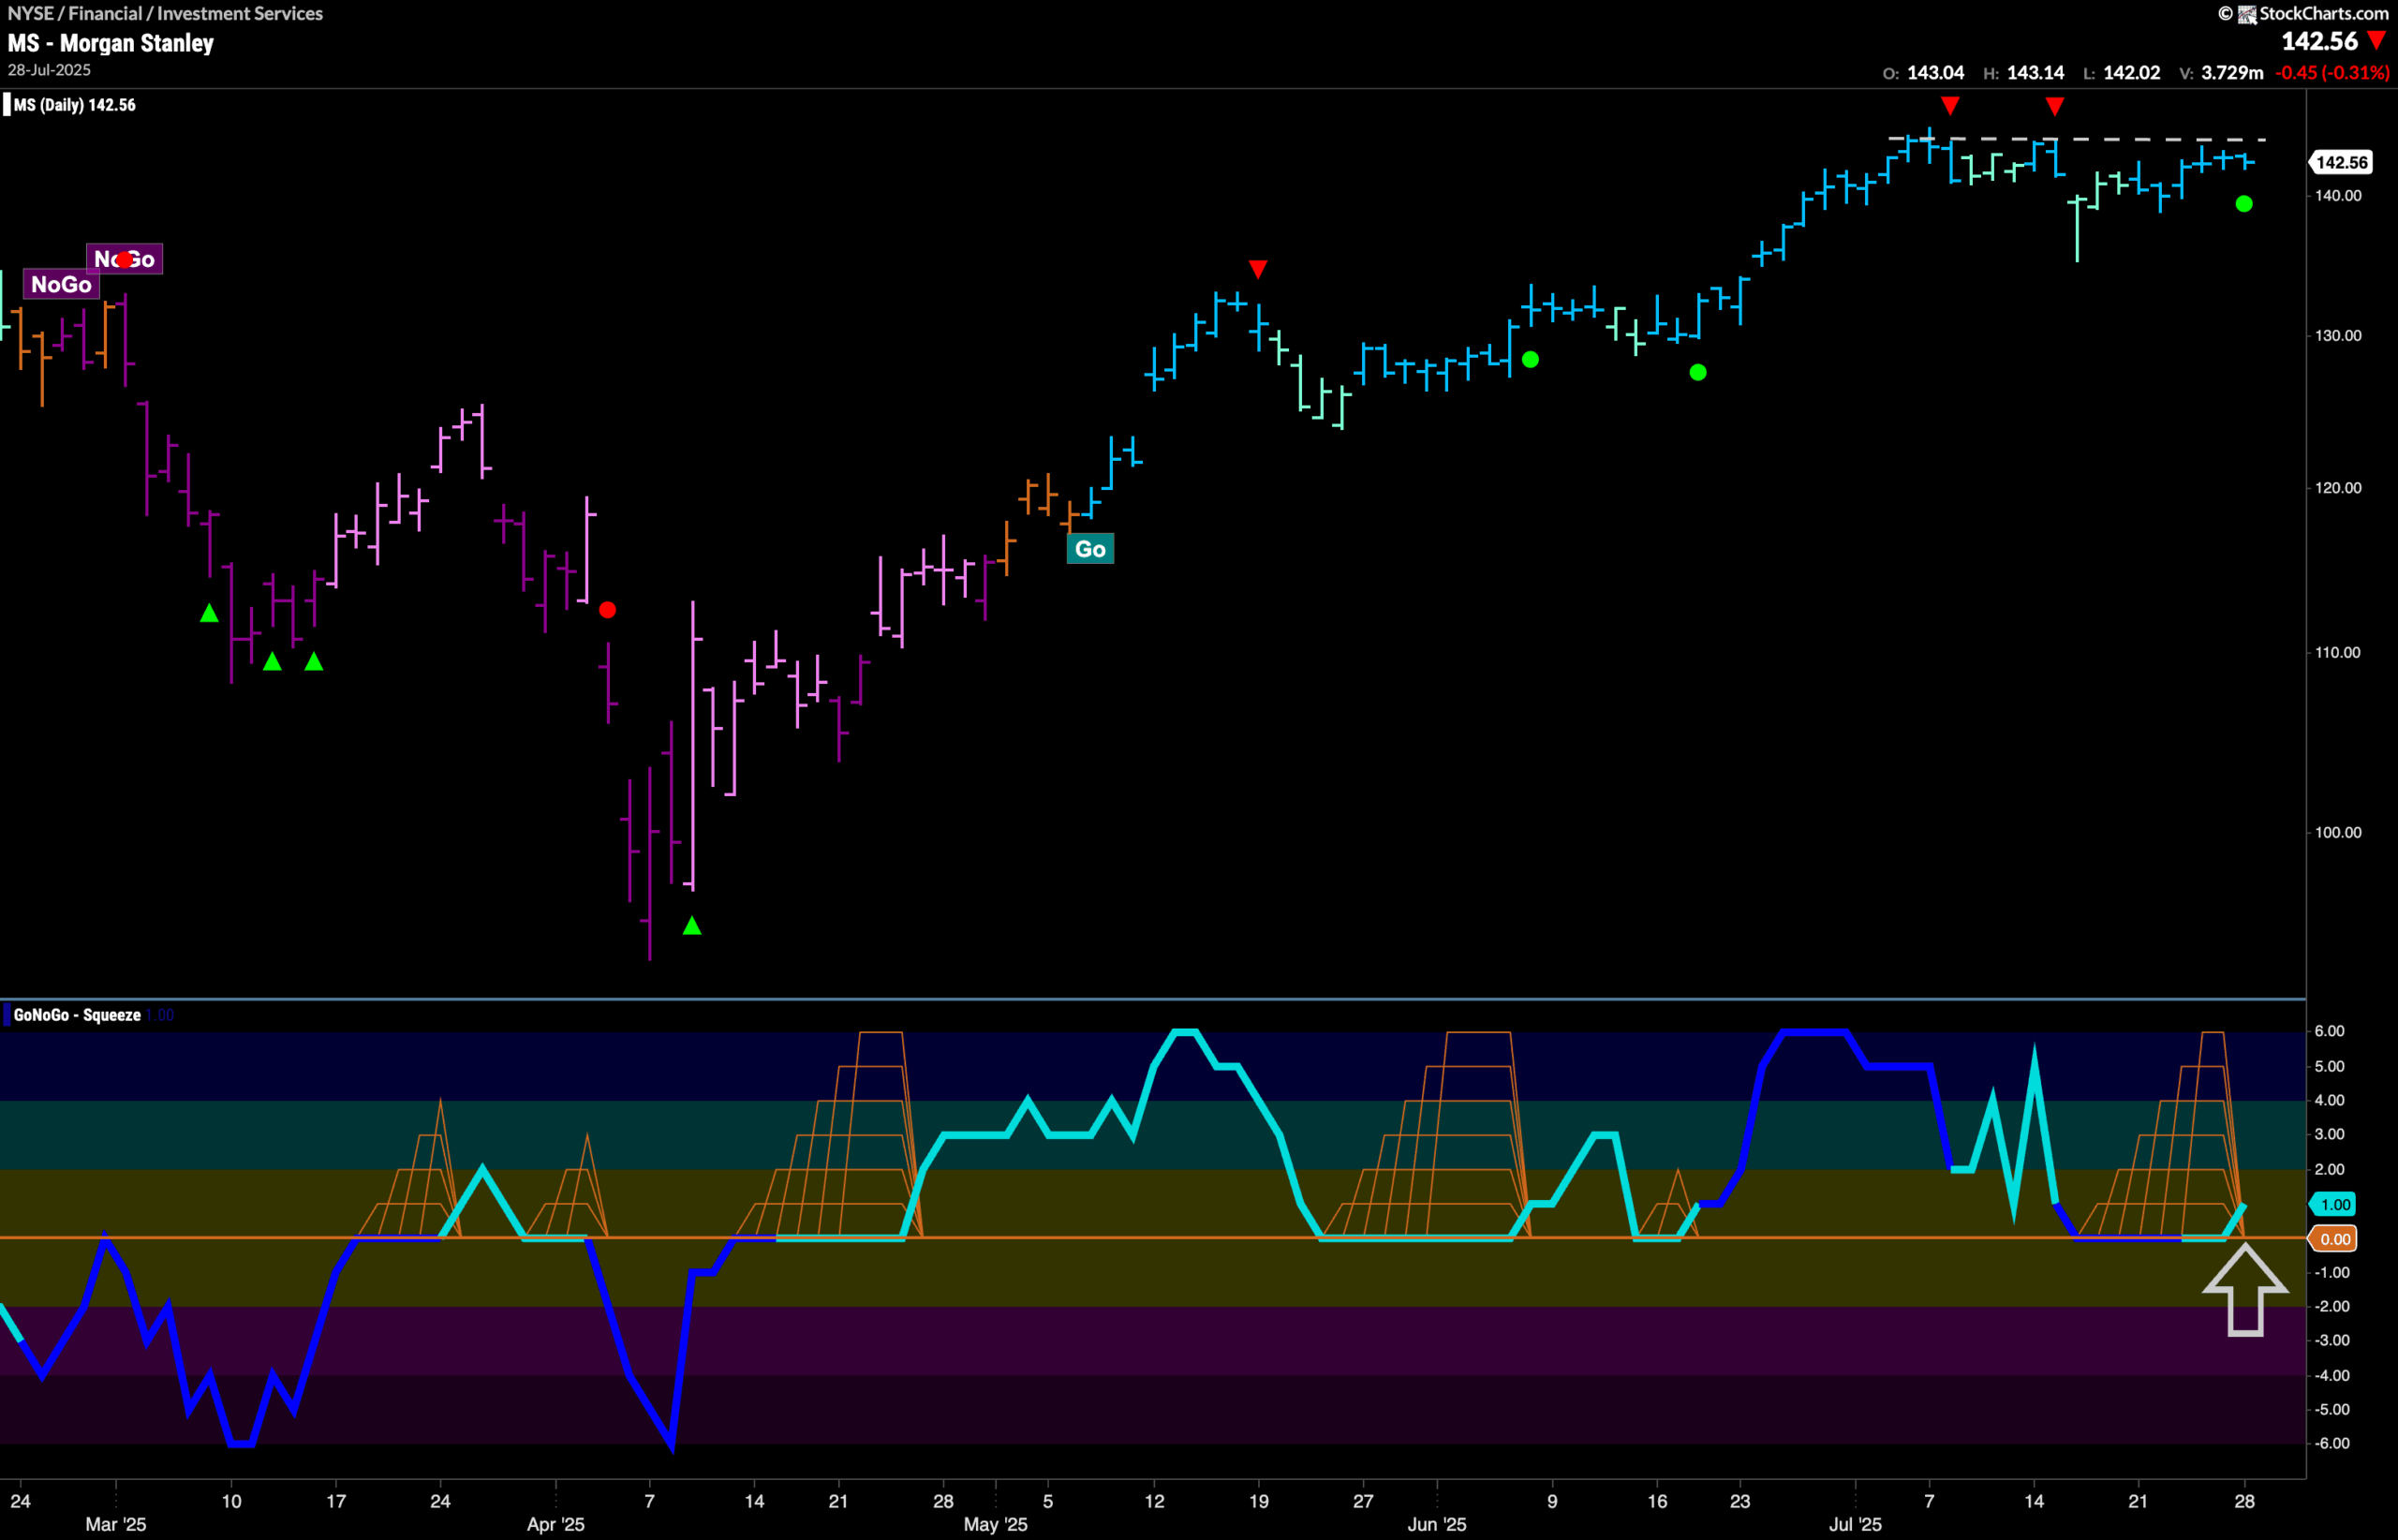Click the Mar '25 month label
The width and height of the screenshot is (2398, 1540).
pos(116,1524)
